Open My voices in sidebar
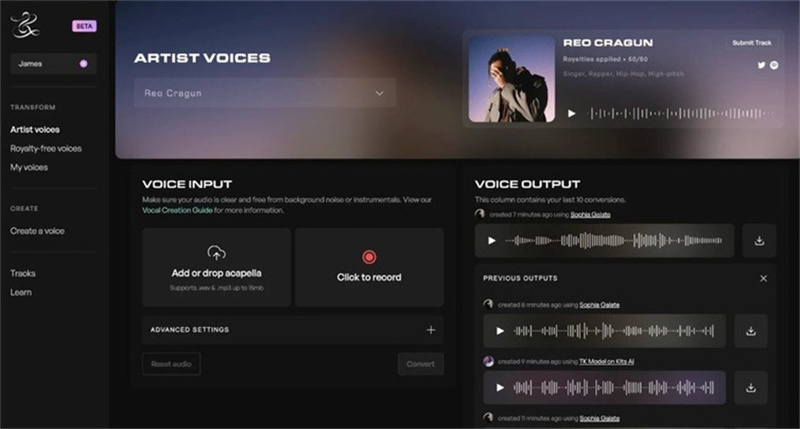Screen dimensions: 800x429 coord(29,167)
